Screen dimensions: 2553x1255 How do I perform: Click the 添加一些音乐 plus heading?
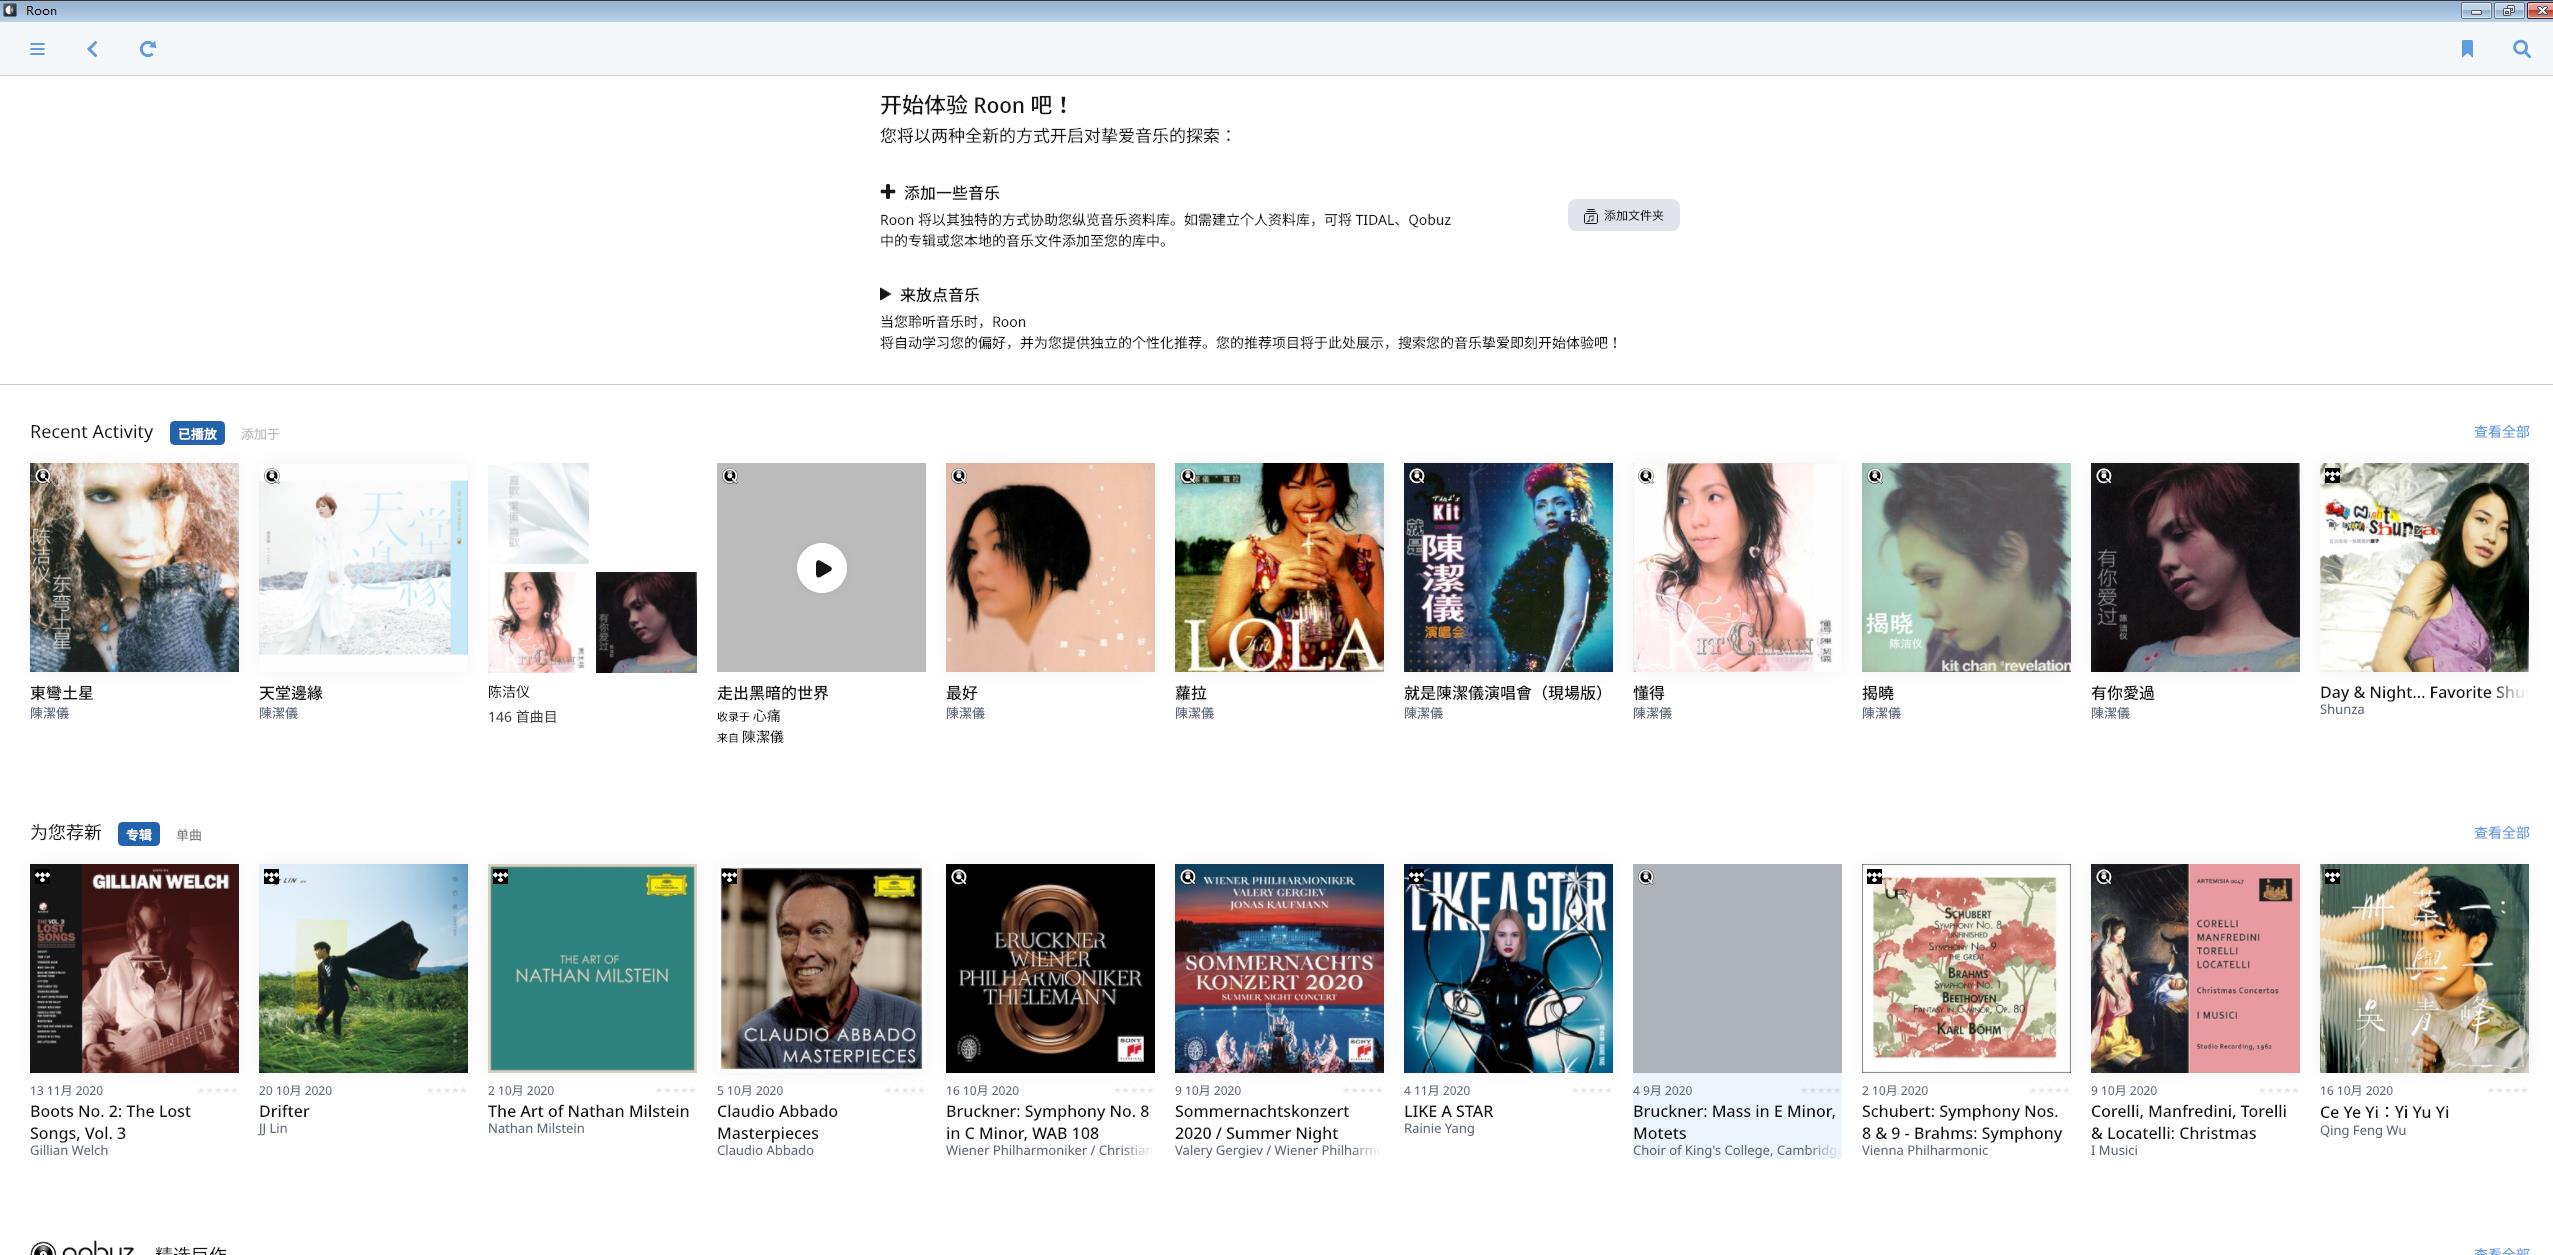click(x=940, y=193)
